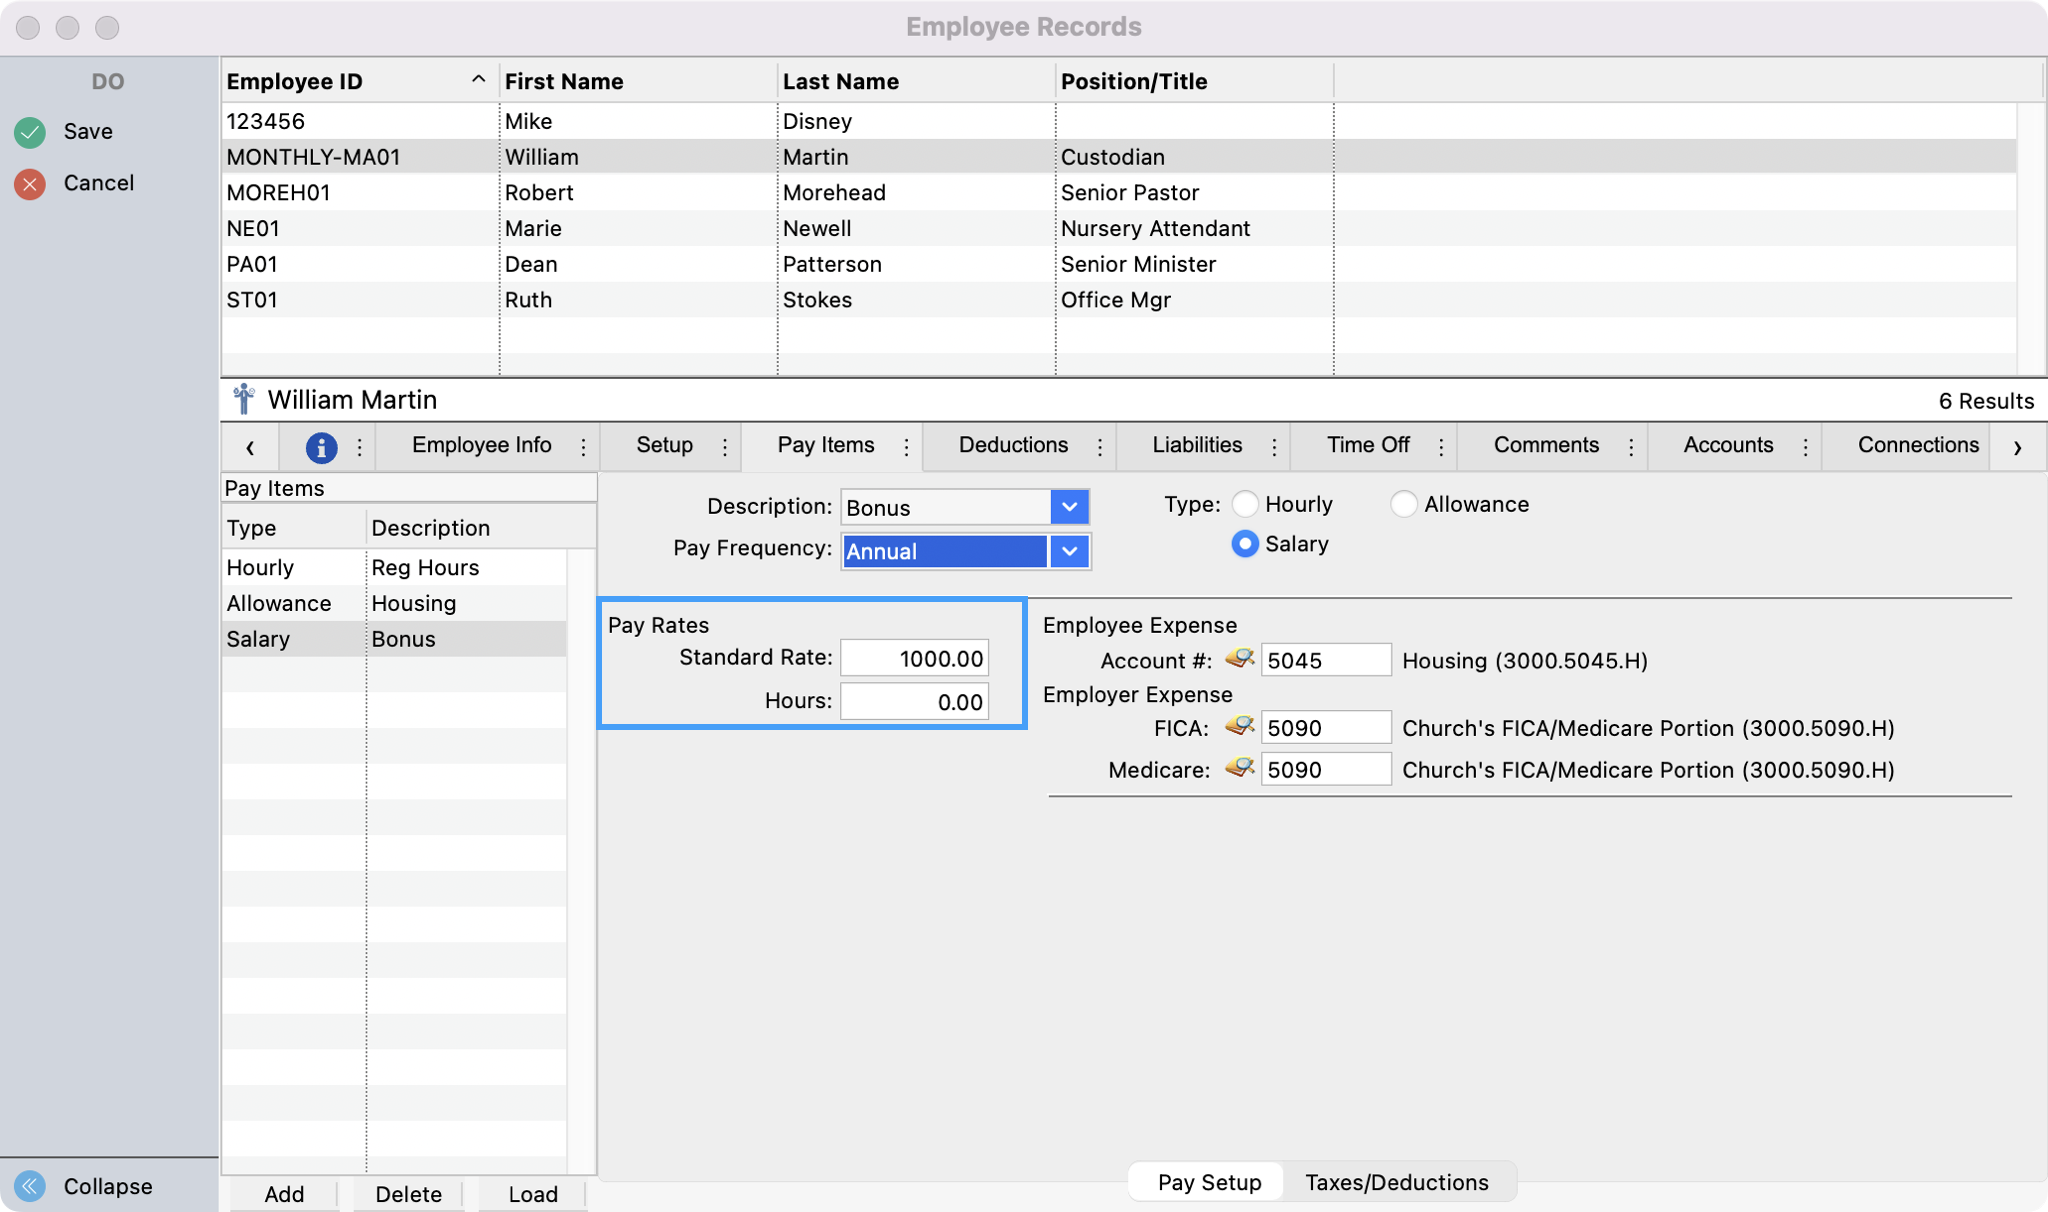Click the green Save checkmark icon
Screen dimensions: 2048x1212
(30, 132)
